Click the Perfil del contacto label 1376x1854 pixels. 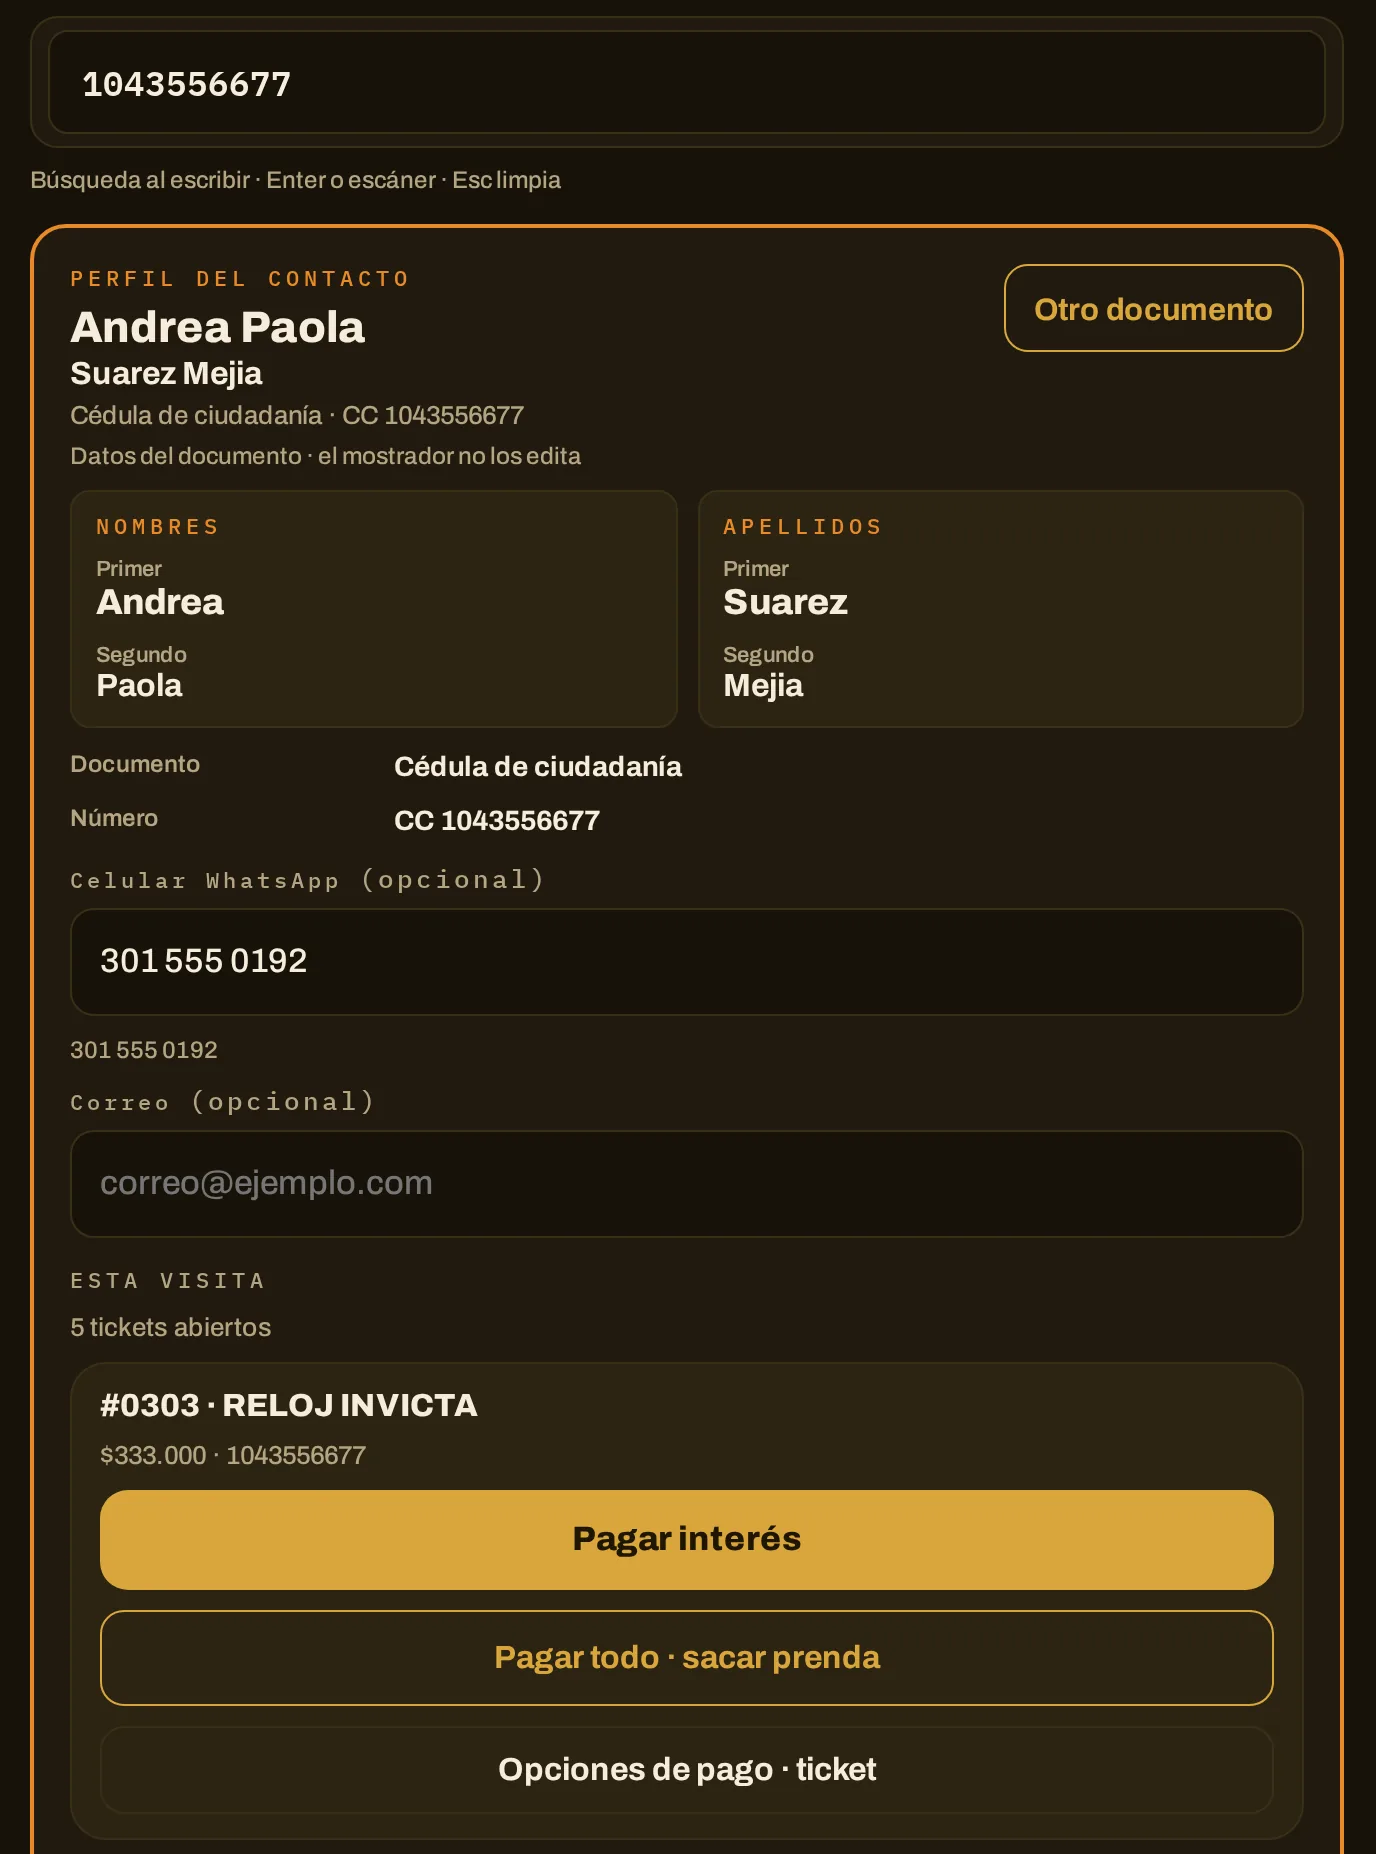(x=240, y=279)
